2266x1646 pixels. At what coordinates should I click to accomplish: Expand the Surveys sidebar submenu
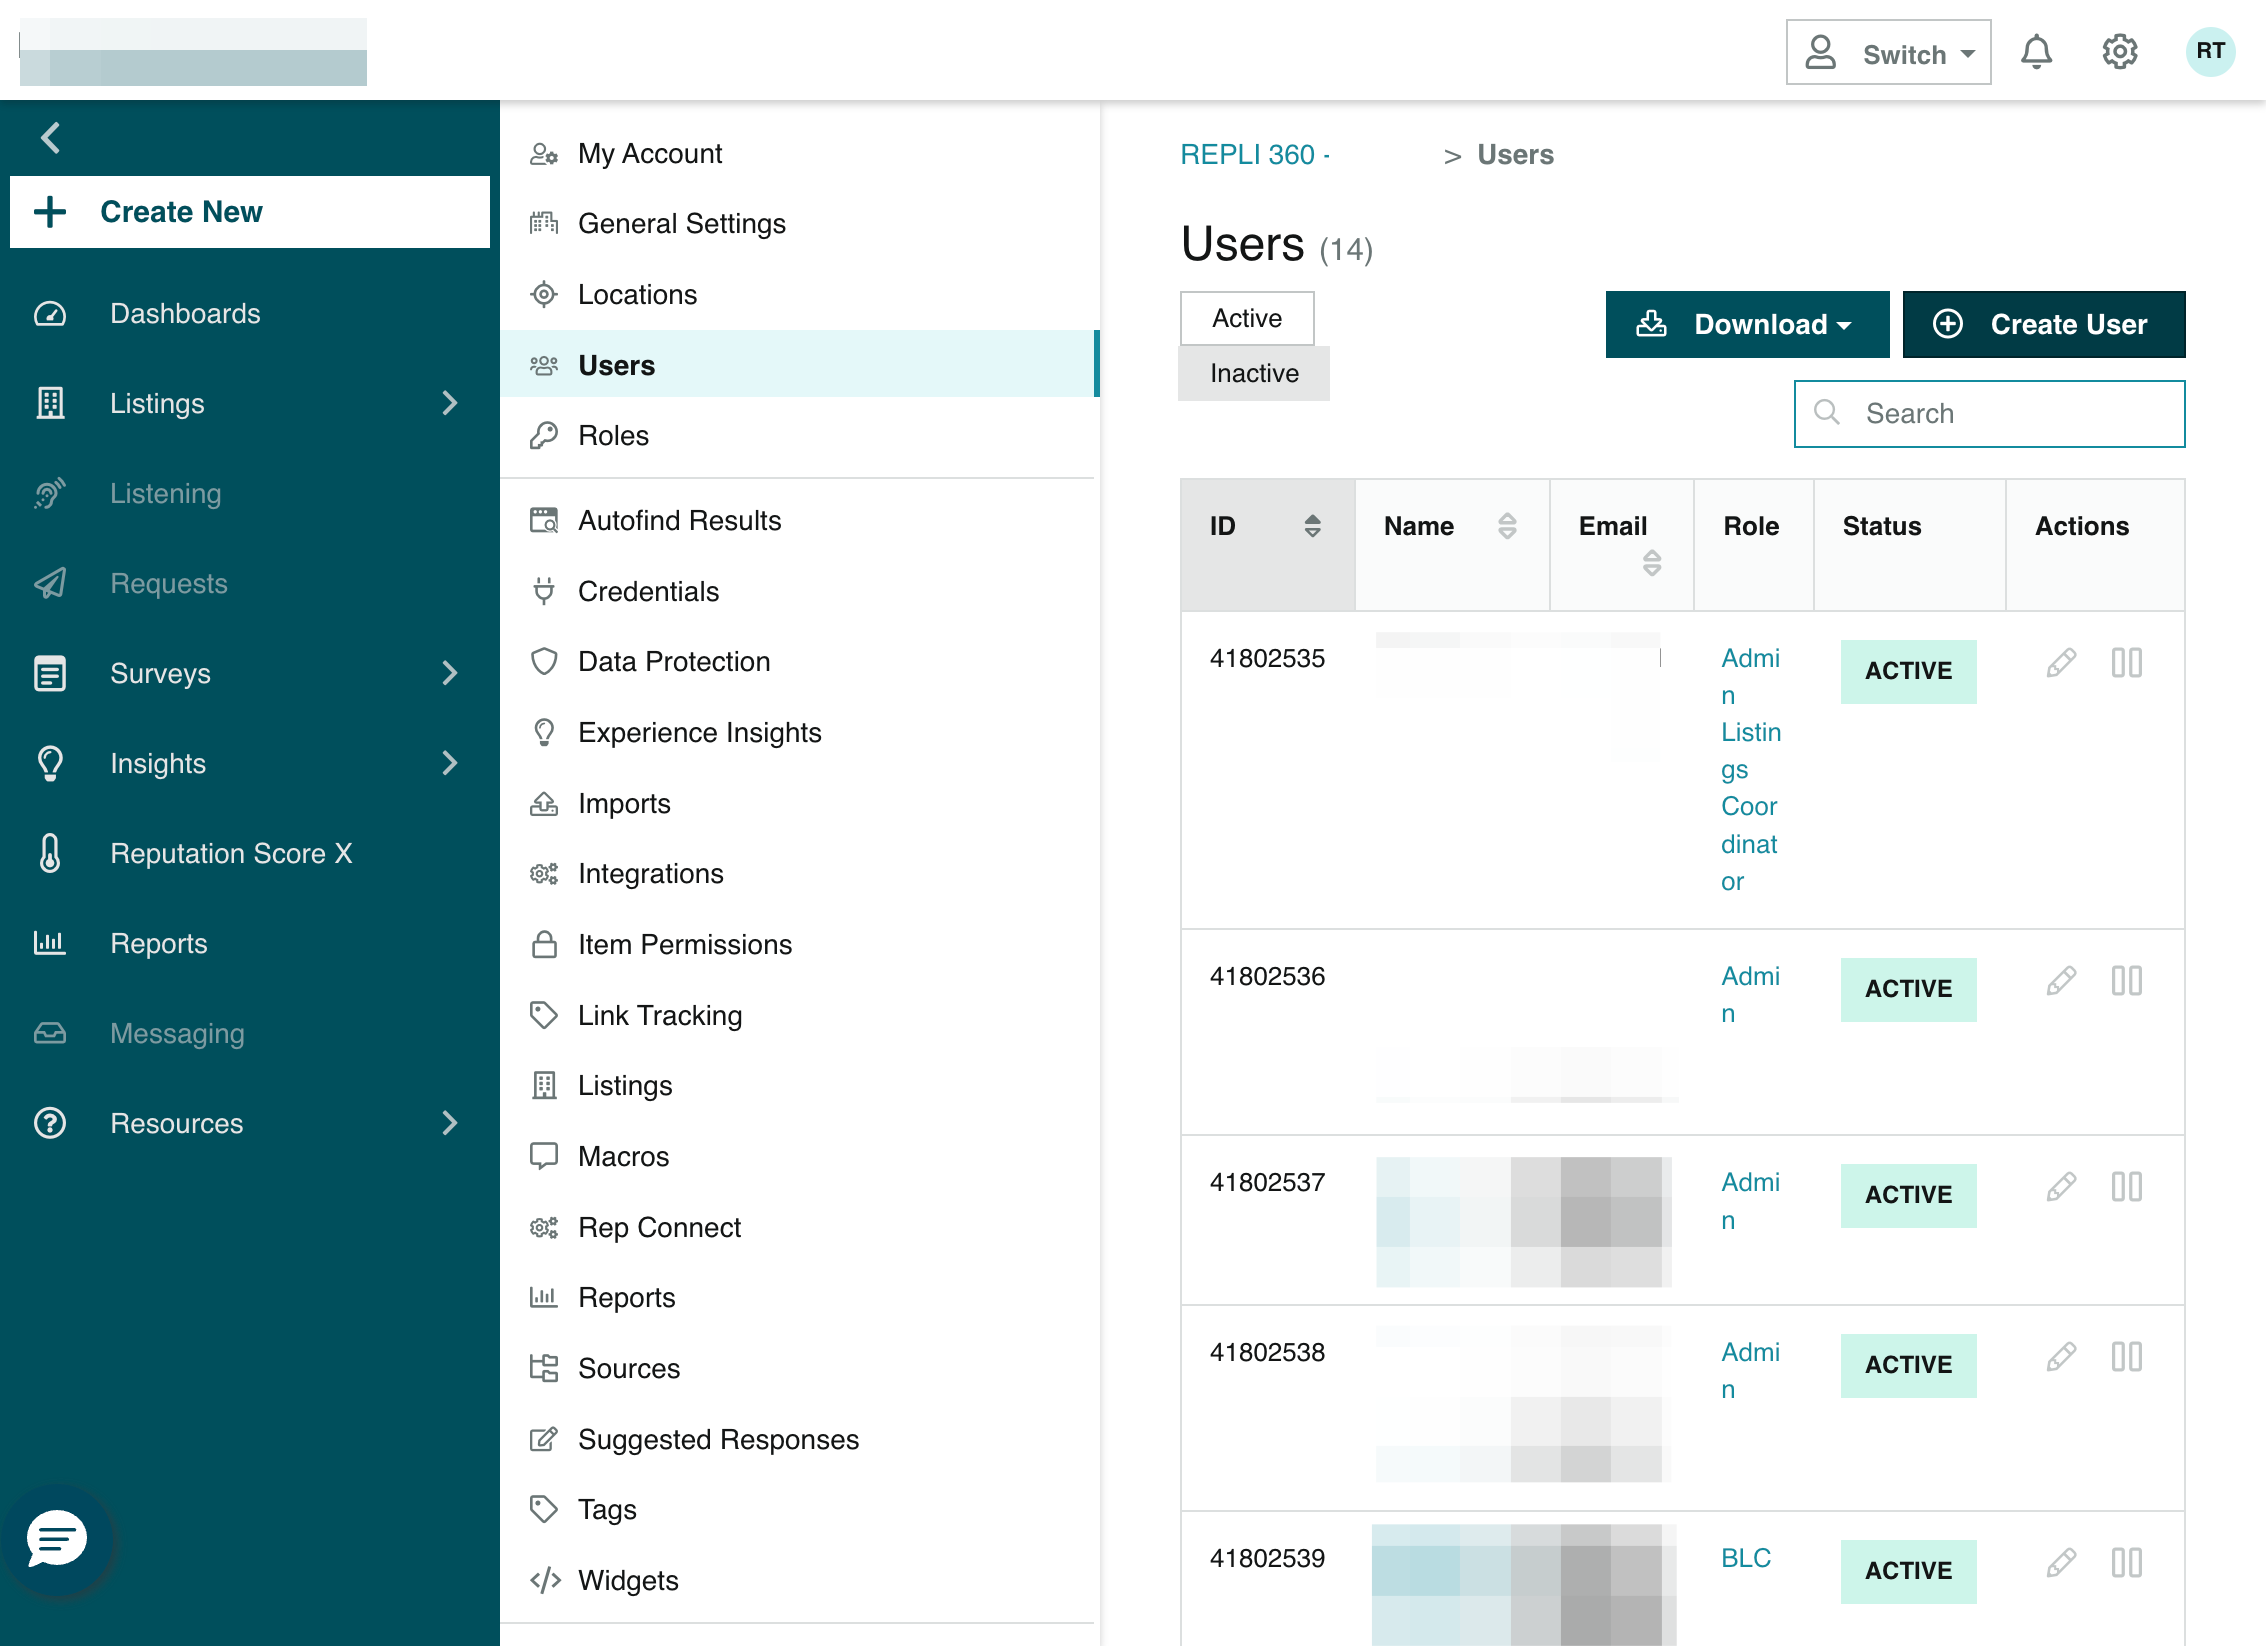pyautogui.click(x=450, y=673)
